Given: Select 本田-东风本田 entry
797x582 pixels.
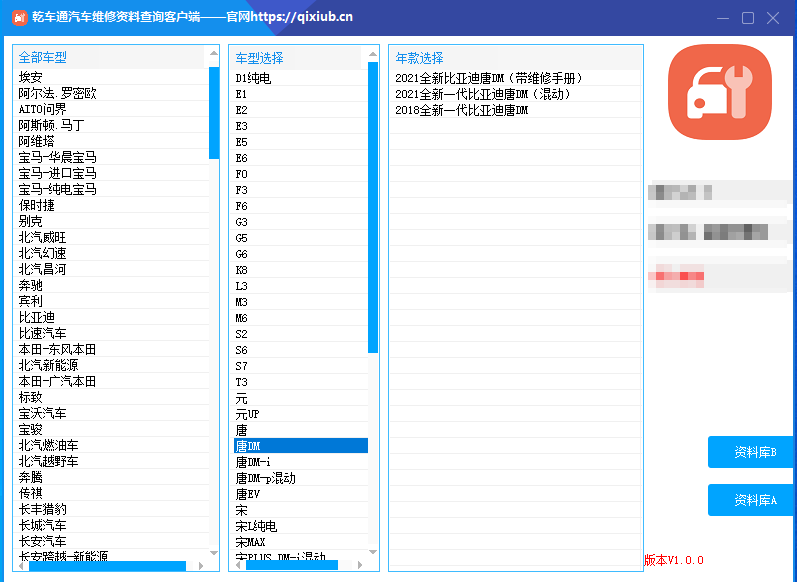Looking at the screenshot, I should (111, 349).
